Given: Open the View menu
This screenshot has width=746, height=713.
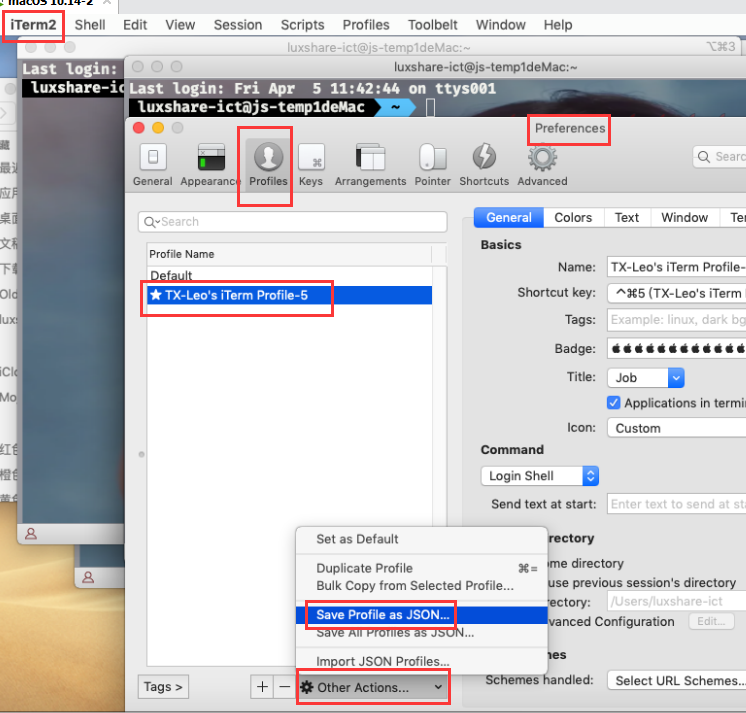Looking at the screenshot, I should [180, 25].
